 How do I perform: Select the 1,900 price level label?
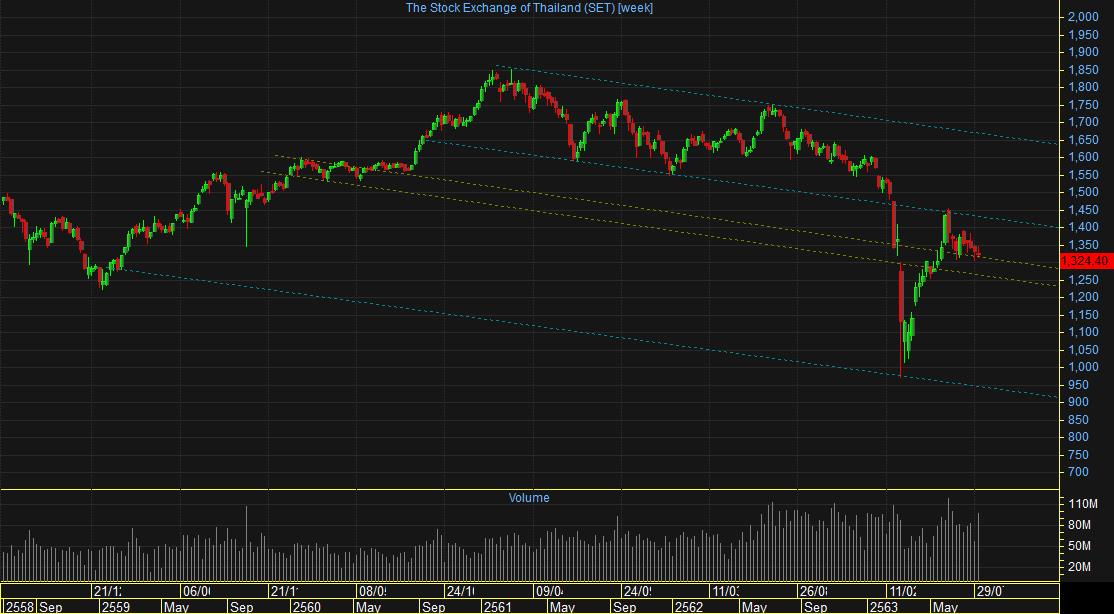(1083, 53)
